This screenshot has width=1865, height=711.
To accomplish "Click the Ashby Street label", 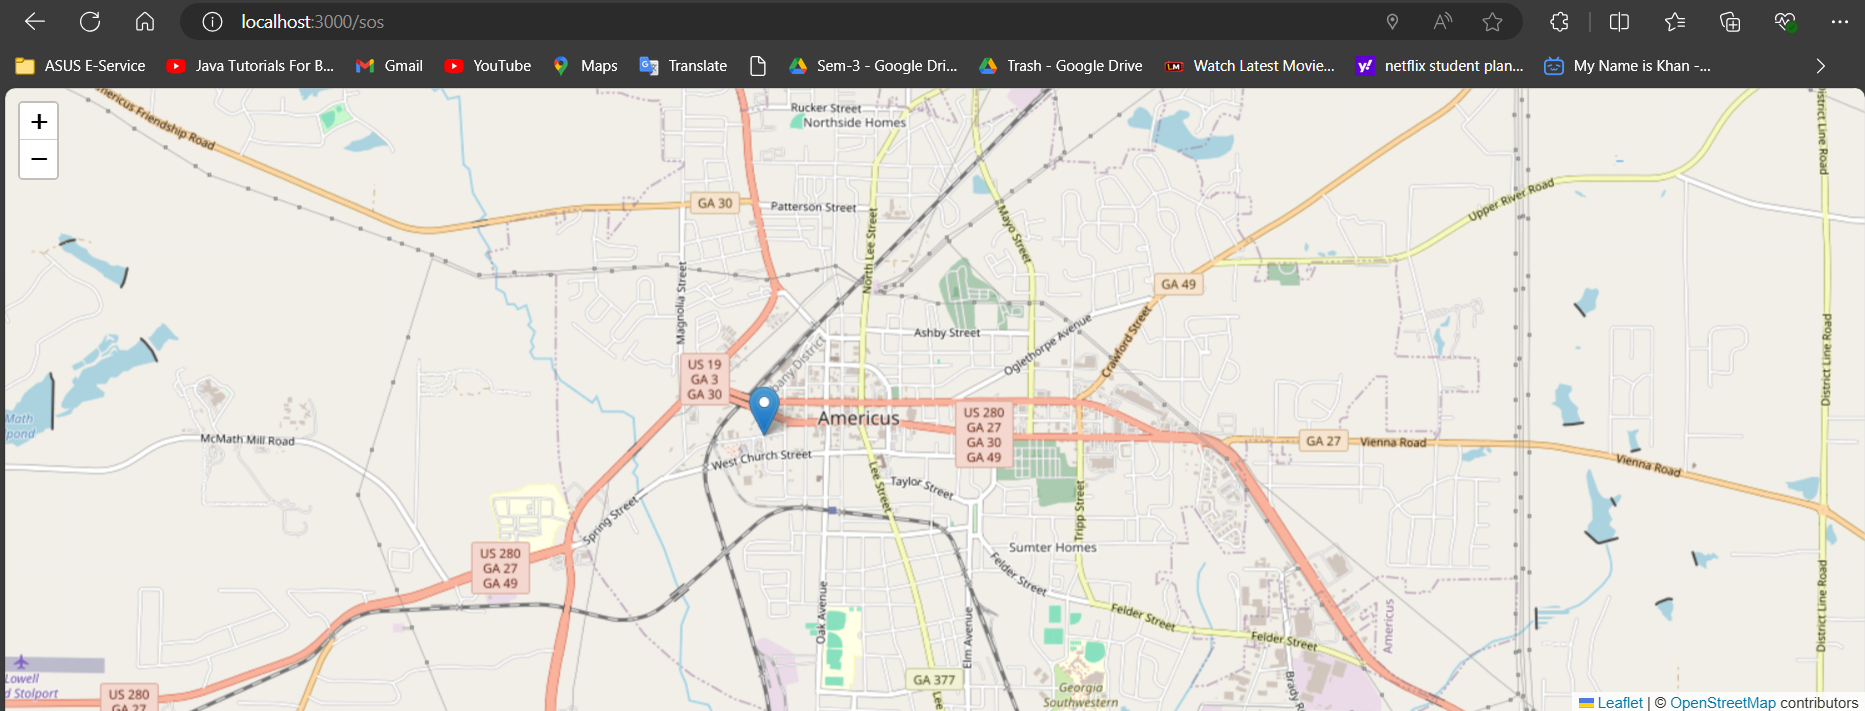I will (x=946, y=333).
